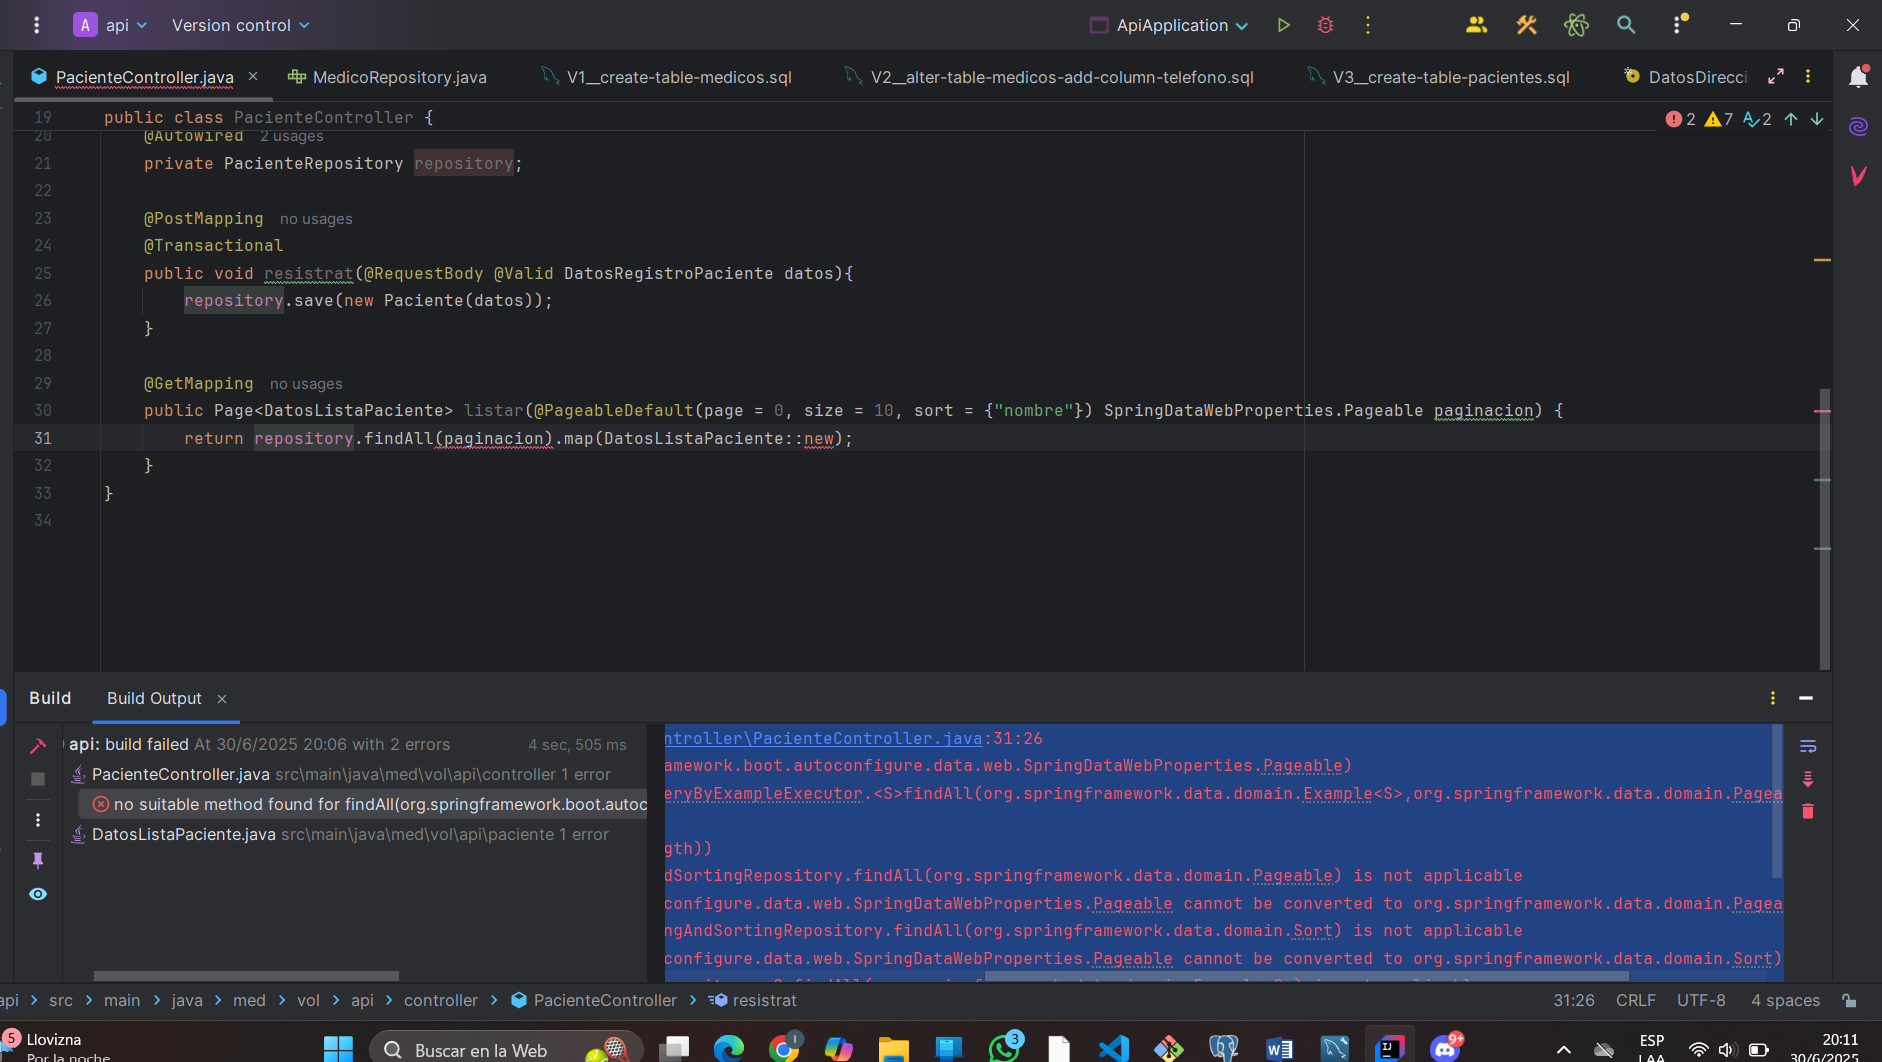
Task: Hide the Build tool window
Action: point(1806,698)
